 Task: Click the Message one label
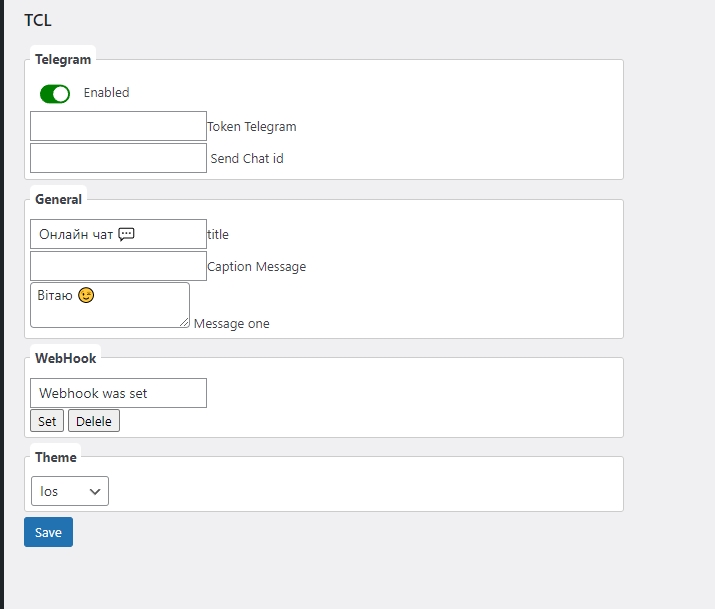232,323
